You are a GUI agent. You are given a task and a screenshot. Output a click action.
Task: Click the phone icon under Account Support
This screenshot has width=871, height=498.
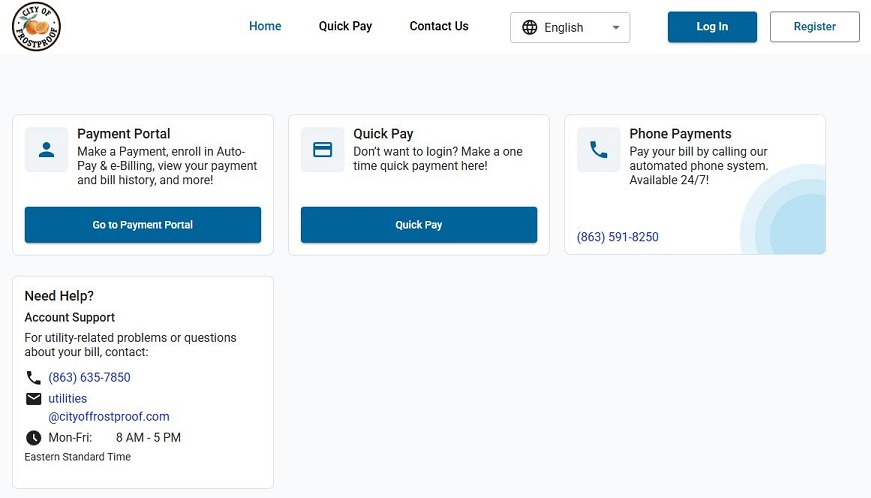(x=34, y=378)
